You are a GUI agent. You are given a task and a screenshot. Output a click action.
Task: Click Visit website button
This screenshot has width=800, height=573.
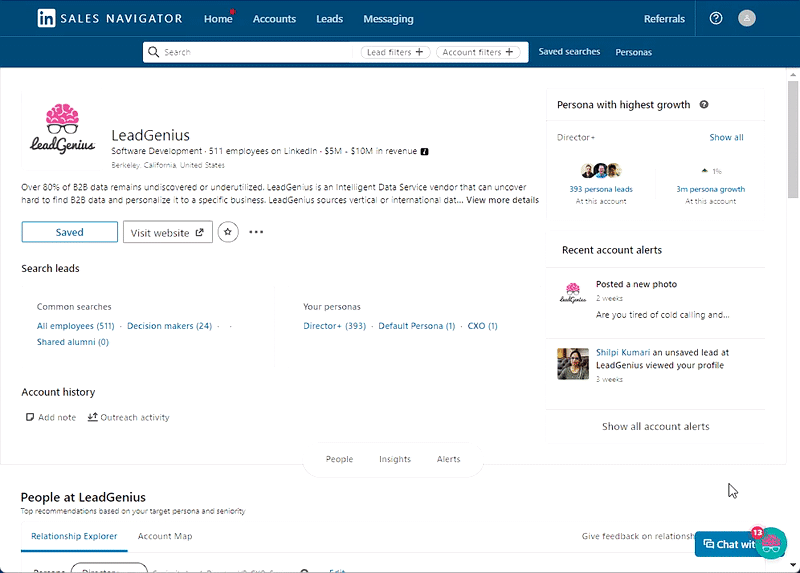tap(168, 233)
